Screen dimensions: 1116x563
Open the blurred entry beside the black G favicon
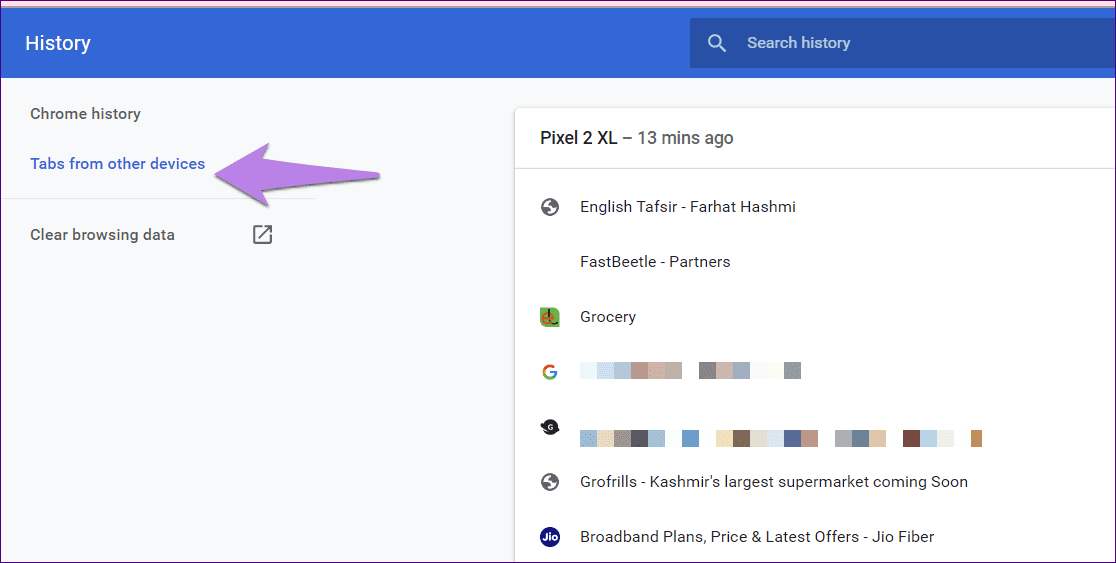point(781,438)
